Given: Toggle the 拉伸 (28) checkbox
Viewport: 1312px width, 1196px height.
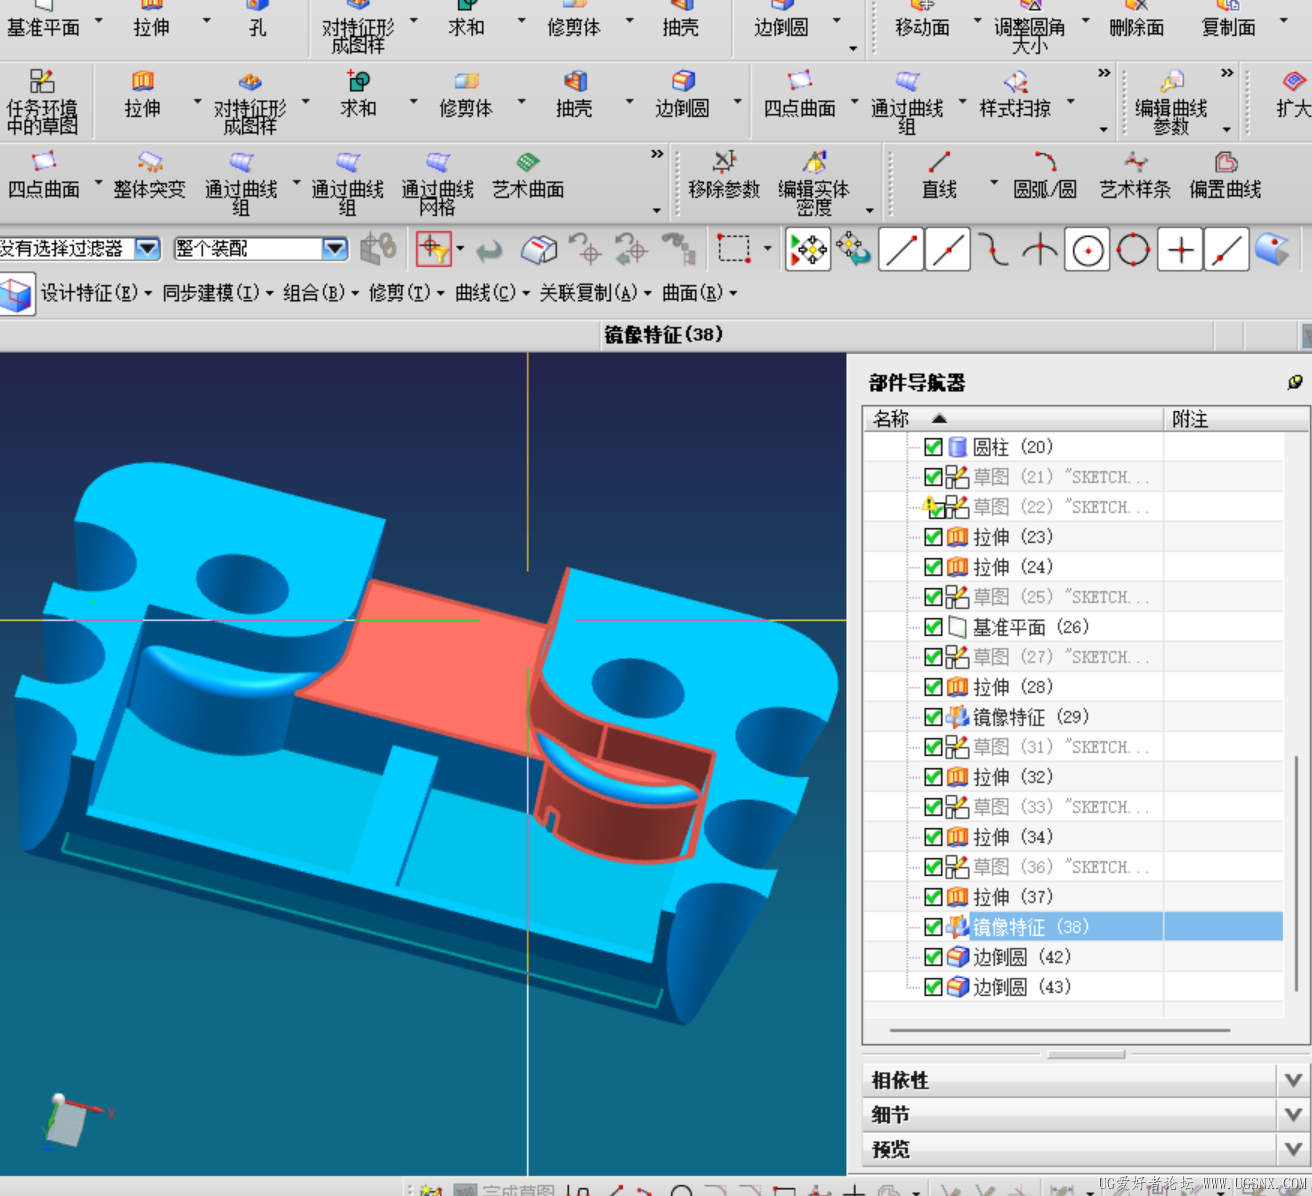Looking at the screenshot, I should point(933,687).
